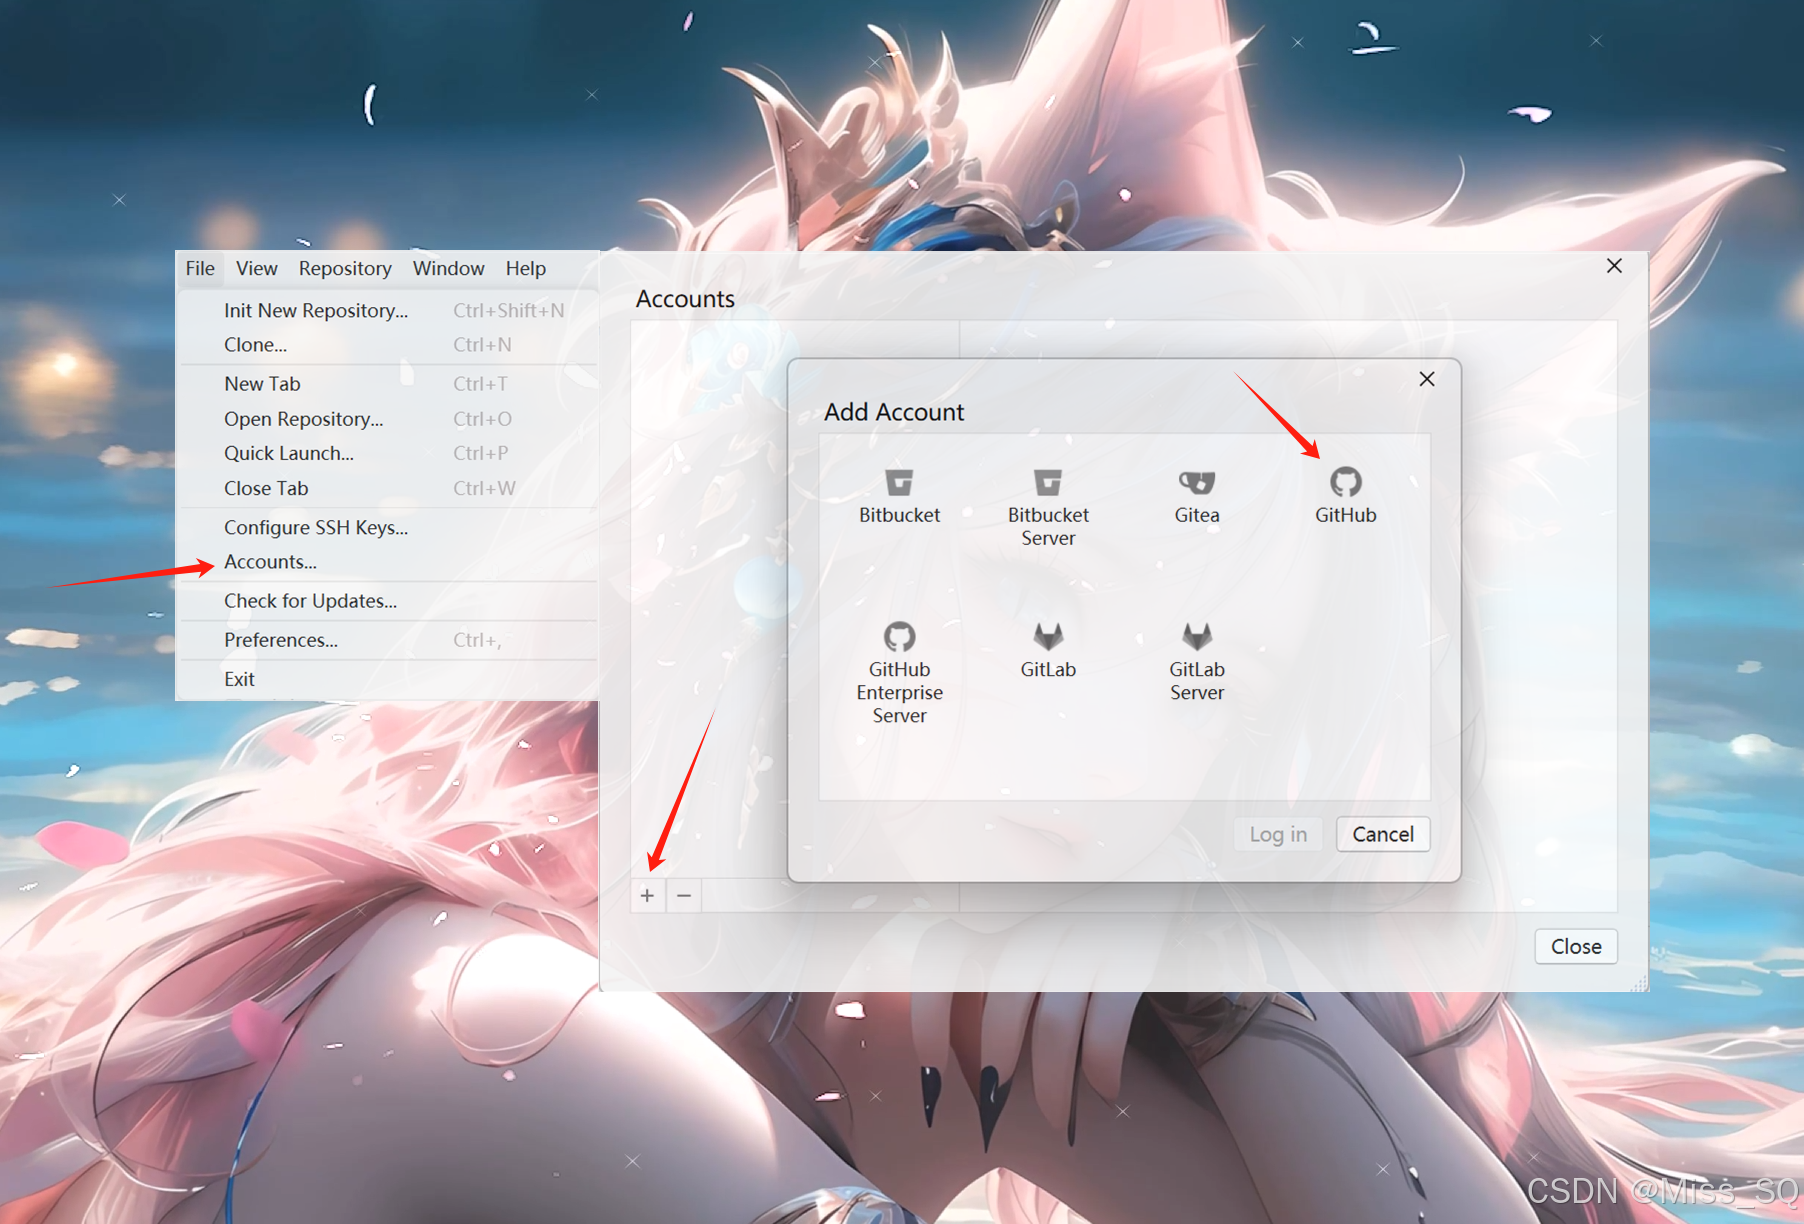The image size is (1804, 1224).
Task: Choose Quick Launch... menu item
Action: (388, 453)
